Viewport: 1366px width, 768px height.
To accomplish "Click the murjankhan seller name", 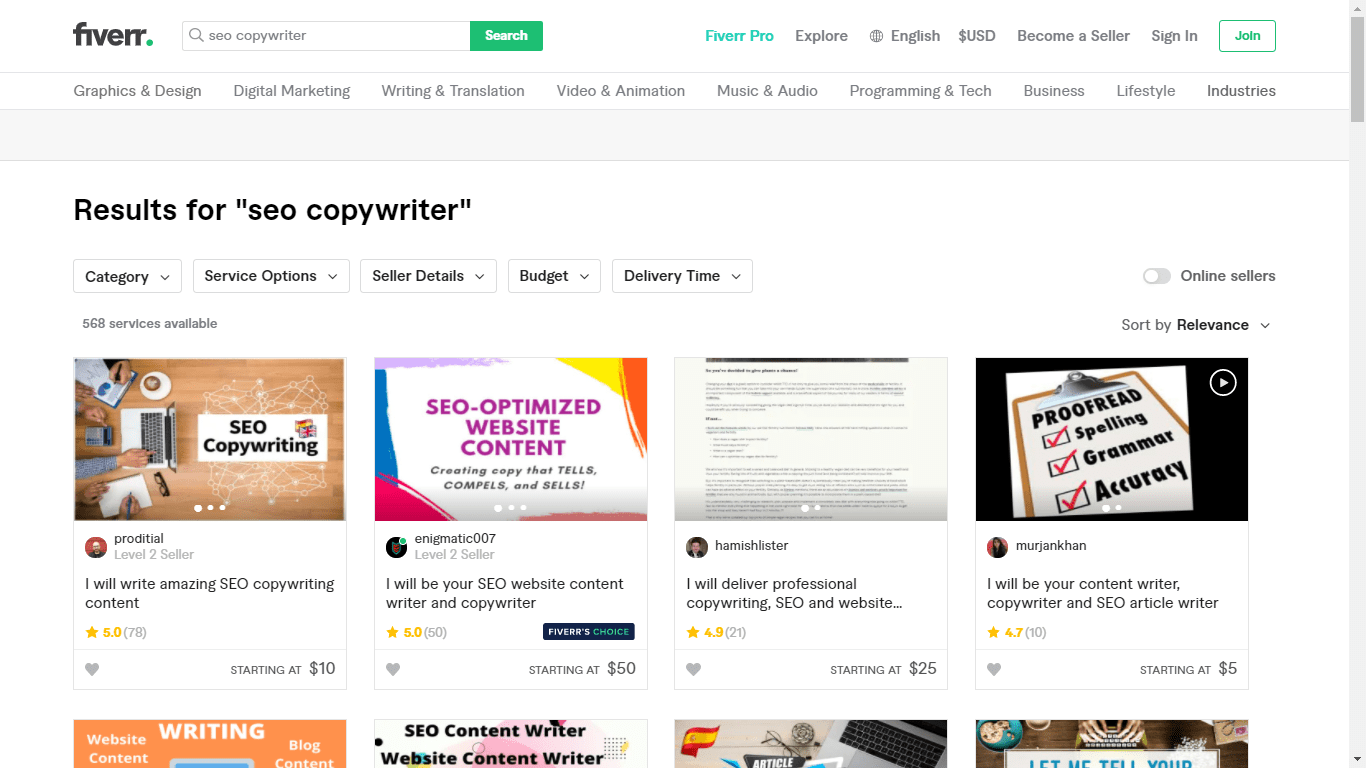I will point(1051,546).
